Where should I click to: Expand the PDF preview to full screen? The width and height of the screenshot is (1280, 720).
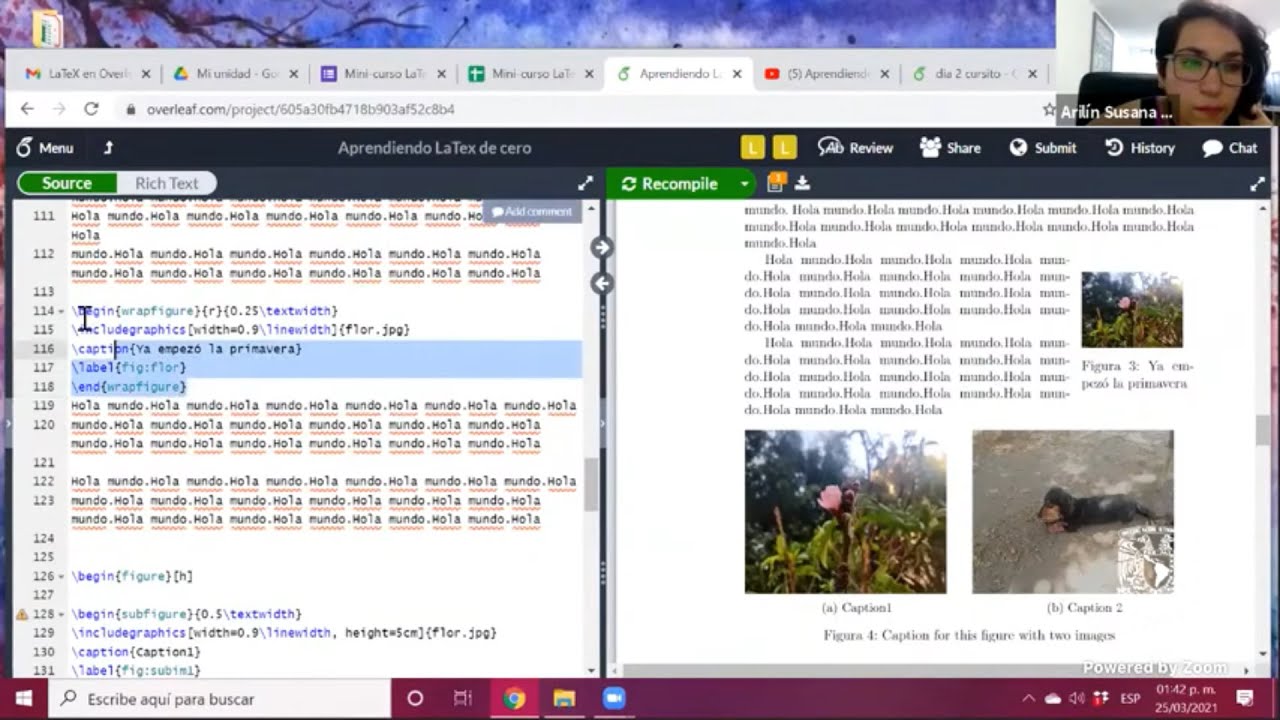coord(1258,183)
